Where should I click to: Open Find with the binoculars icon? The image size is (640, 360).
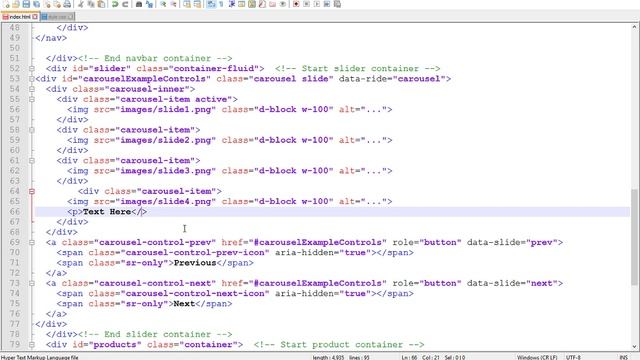click(139, 4)
